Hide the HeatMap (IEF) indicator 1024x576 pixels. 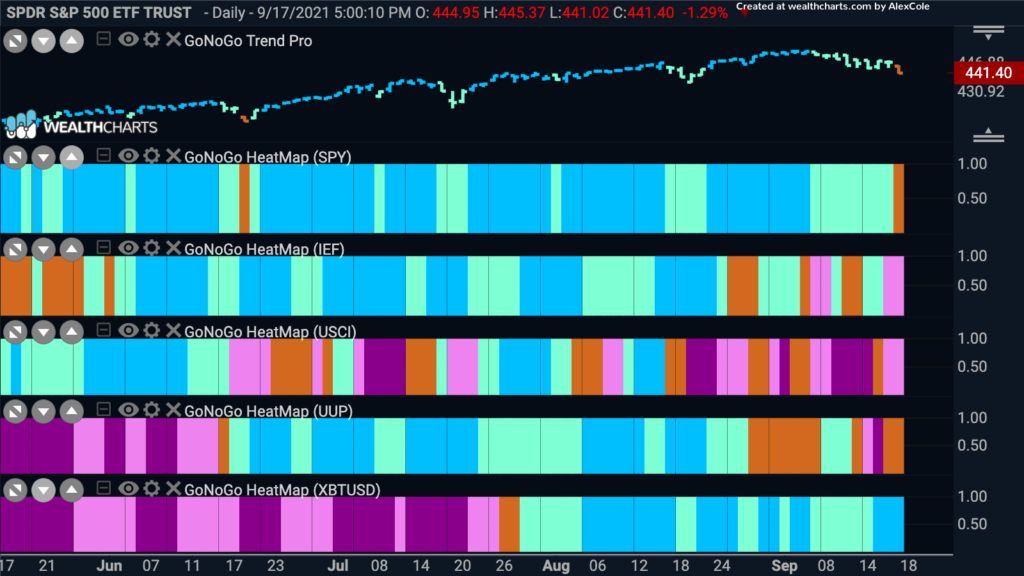[x=128, y=248]
